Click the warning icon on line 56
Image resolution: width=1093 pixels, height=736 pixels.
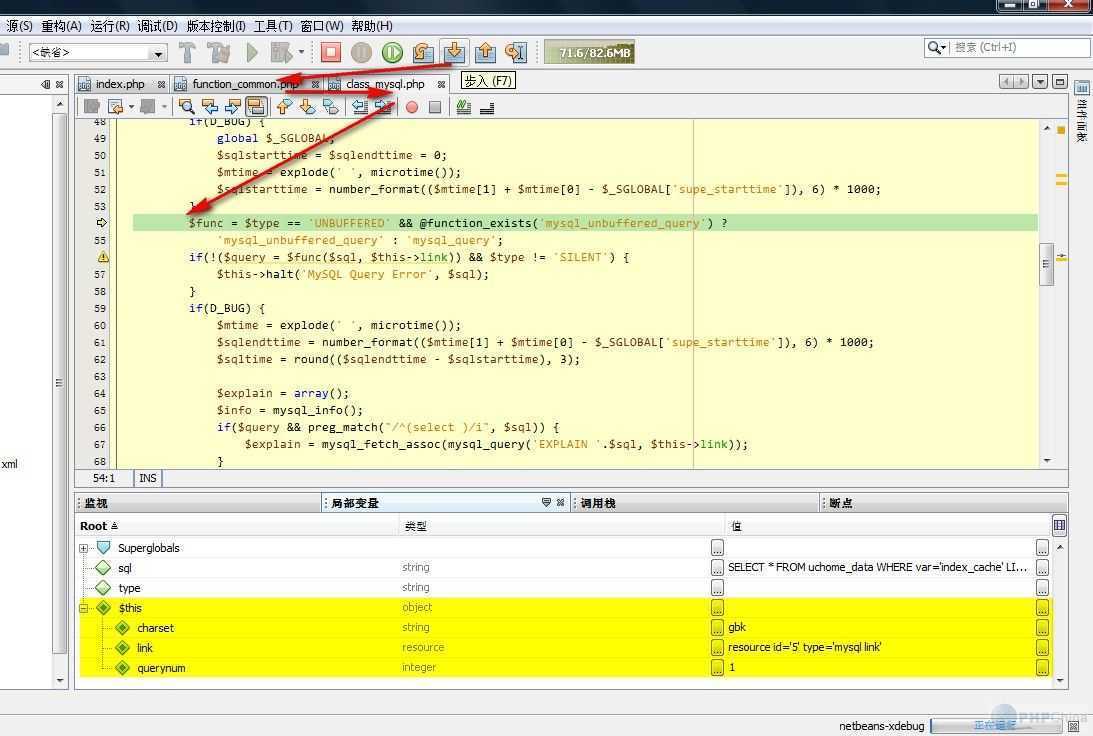[103, 257]
